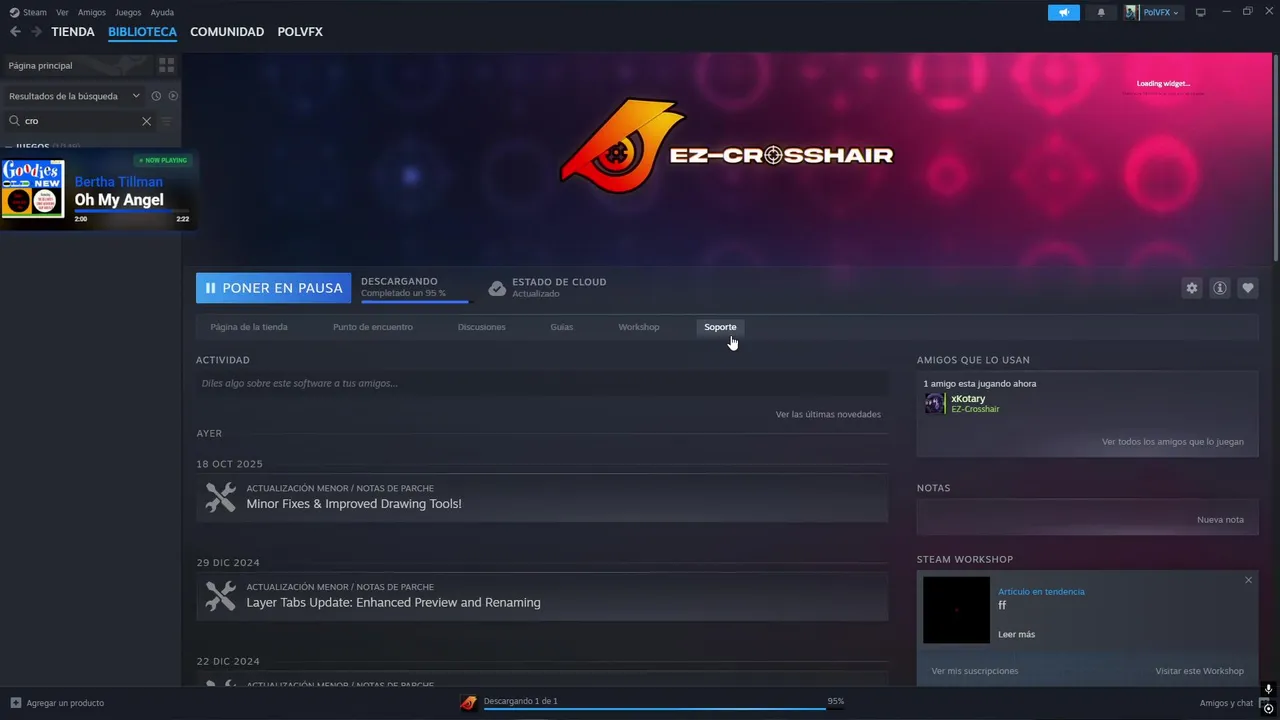Clear the library search with the X
The height and width of the screenshot is (720, 1280).
tap(146, 121)
